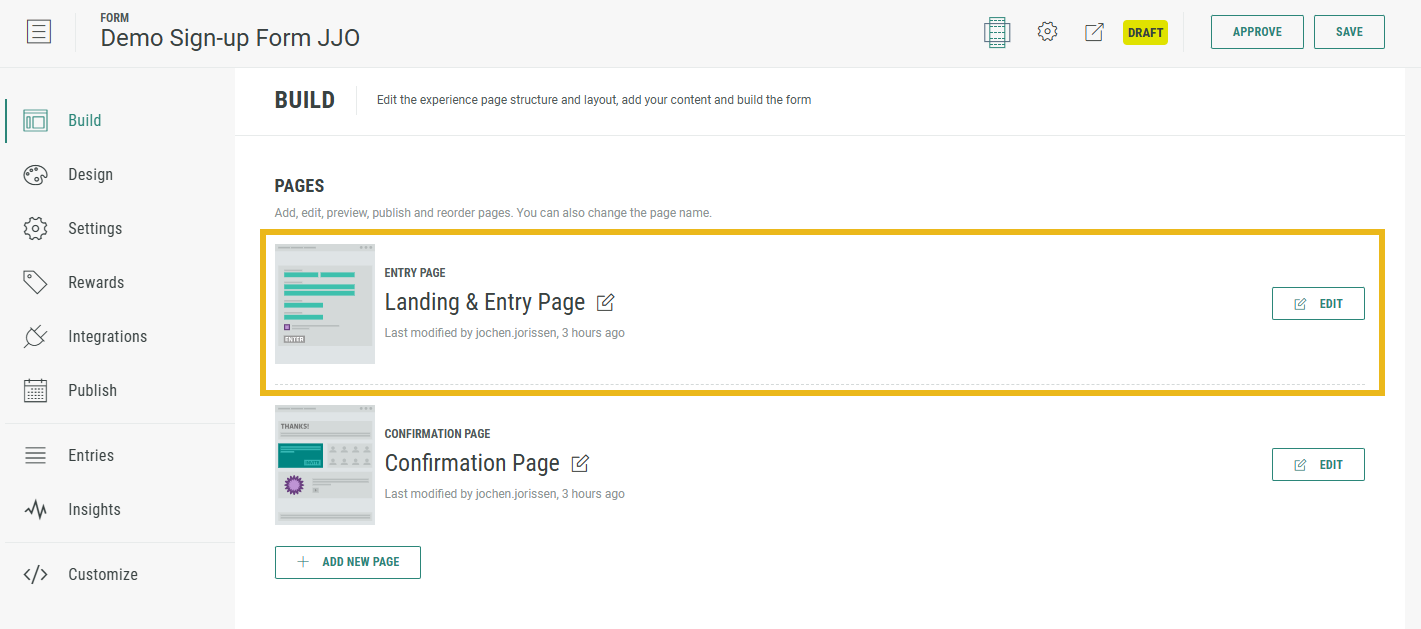Add a new page
1421x629 pixels.
coord(347,562)
